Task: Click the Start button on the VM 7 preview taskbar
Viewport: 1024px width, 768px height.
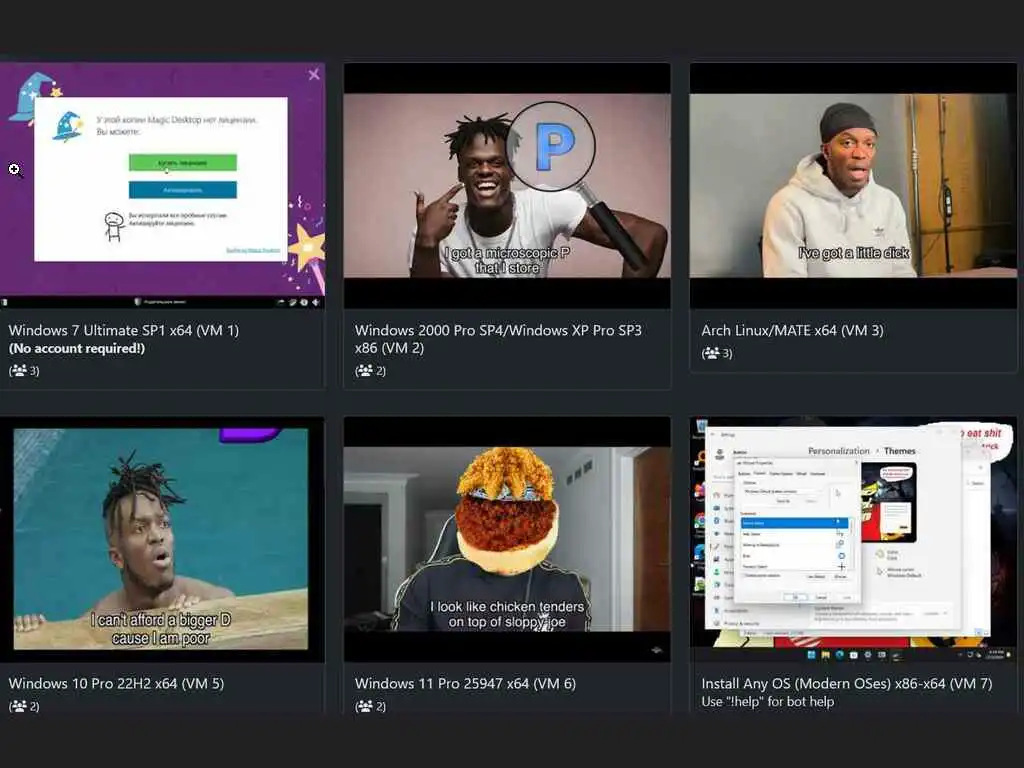Action: click(x=811, y=654)
